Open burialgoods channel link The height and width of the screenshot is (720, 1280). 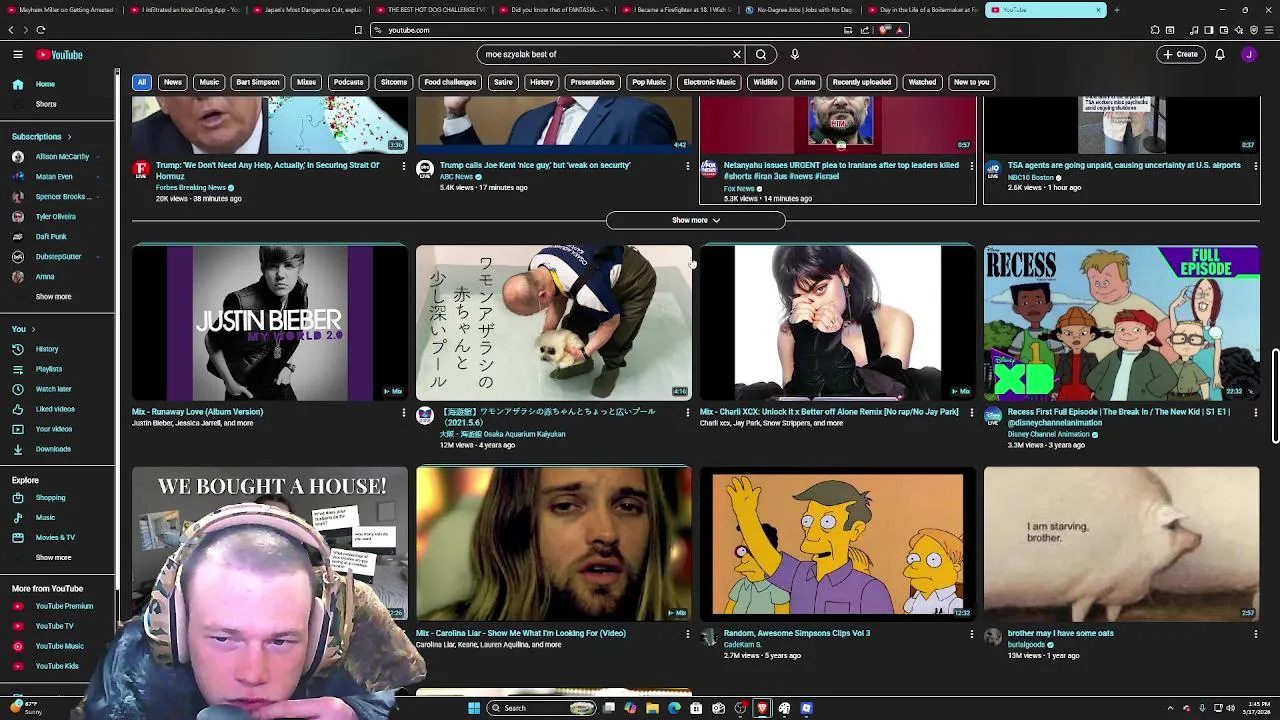pyautogui.click(x=1026, y=645)
